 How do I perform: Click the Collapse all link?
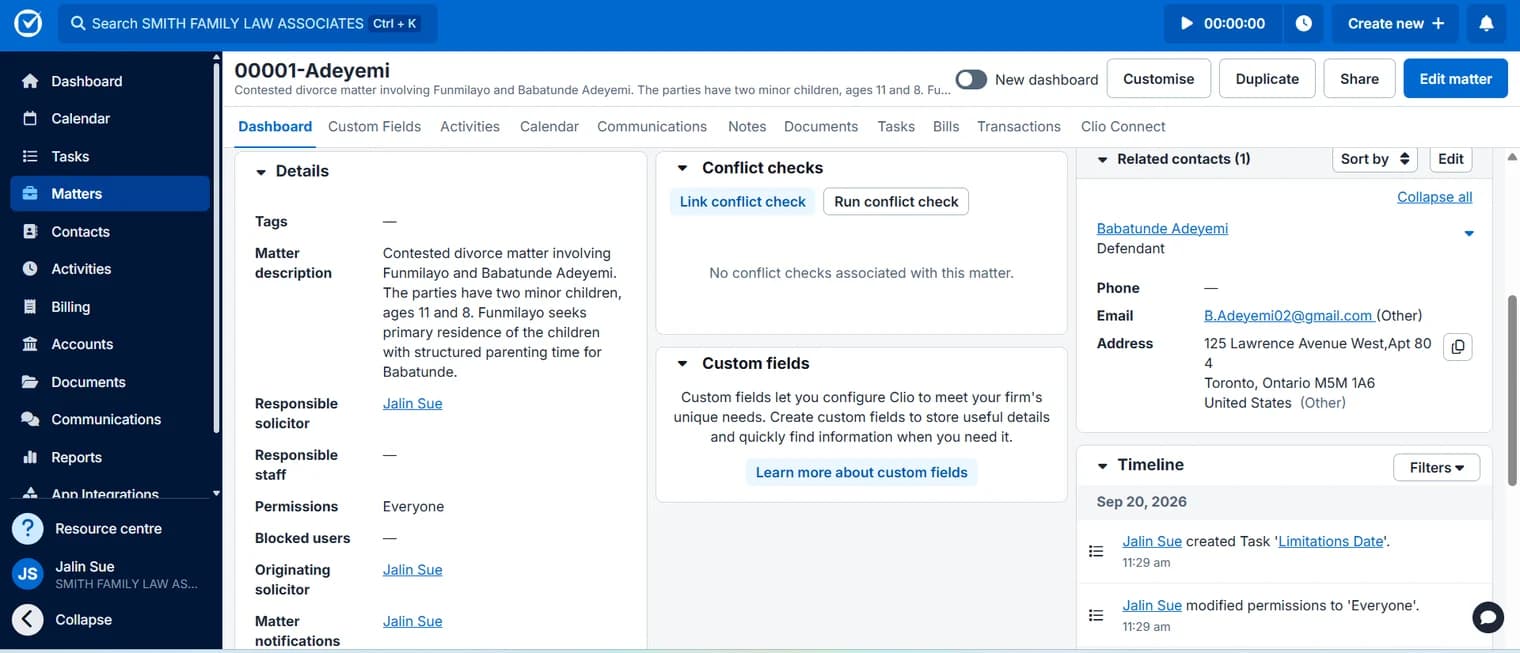(1434, 197)
